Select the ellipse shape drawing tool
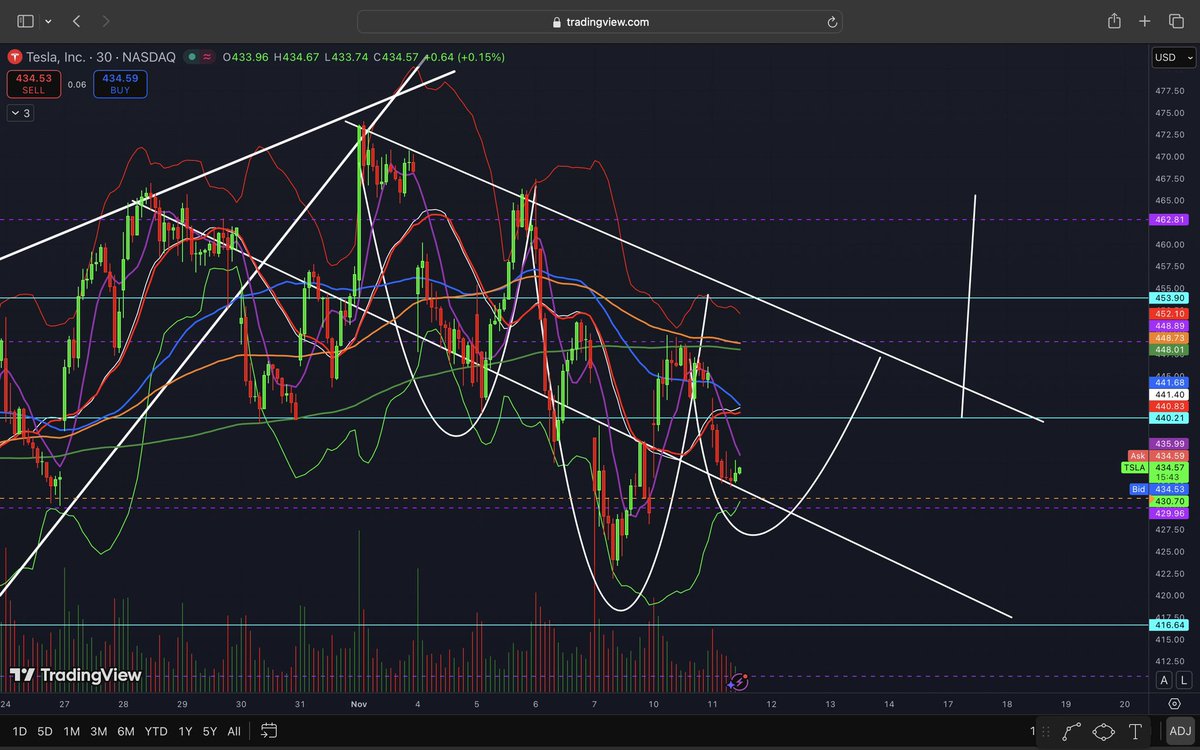 point(1104,731)
